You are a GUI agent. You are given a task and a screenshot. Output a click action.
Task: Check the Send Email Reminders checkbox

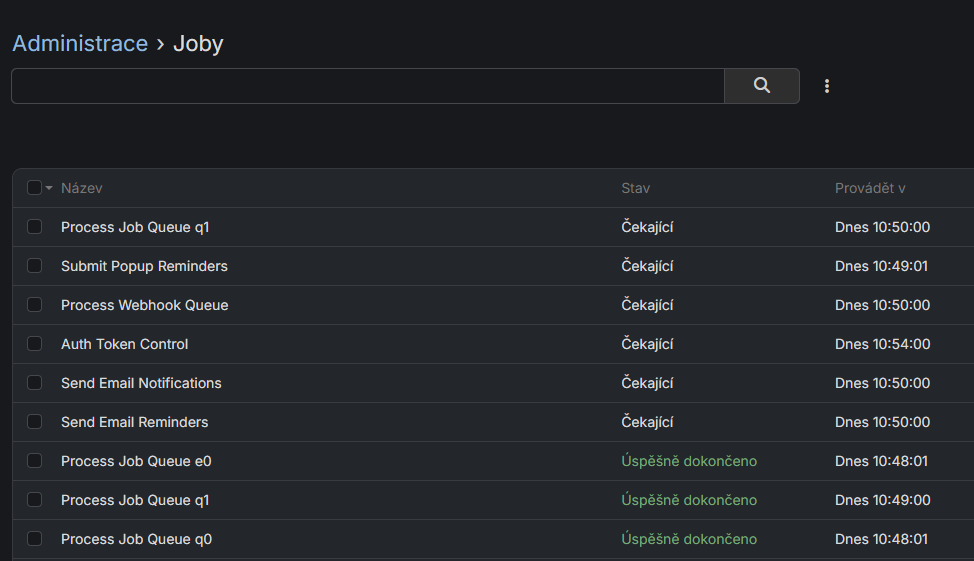click(35, 422)
